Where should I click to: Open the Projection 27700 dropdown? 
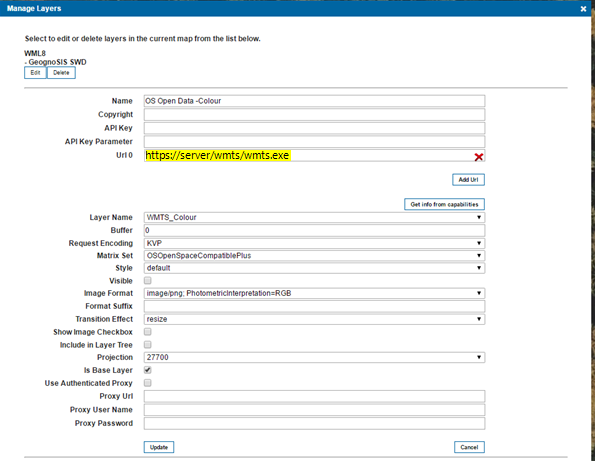(314, 357)
